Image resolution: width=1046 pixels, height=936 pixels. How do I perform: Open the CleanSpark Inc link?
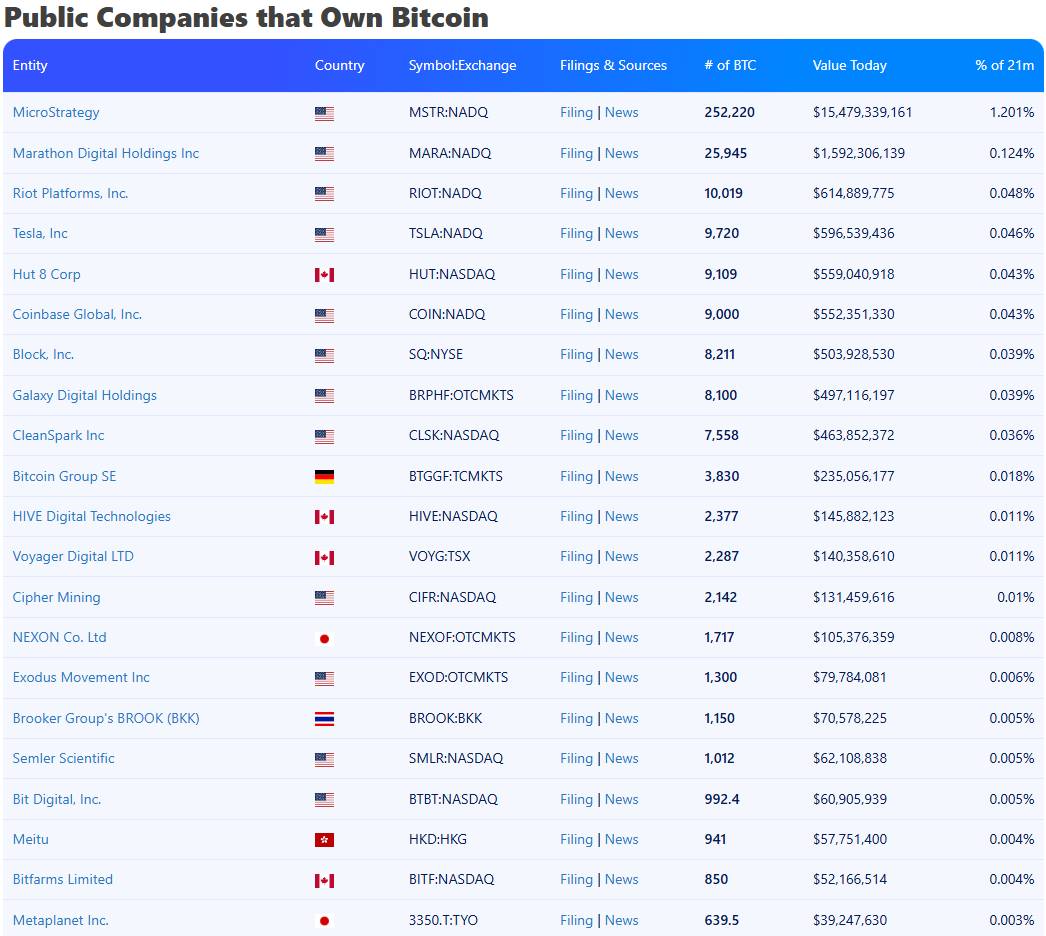coord(59,435)
